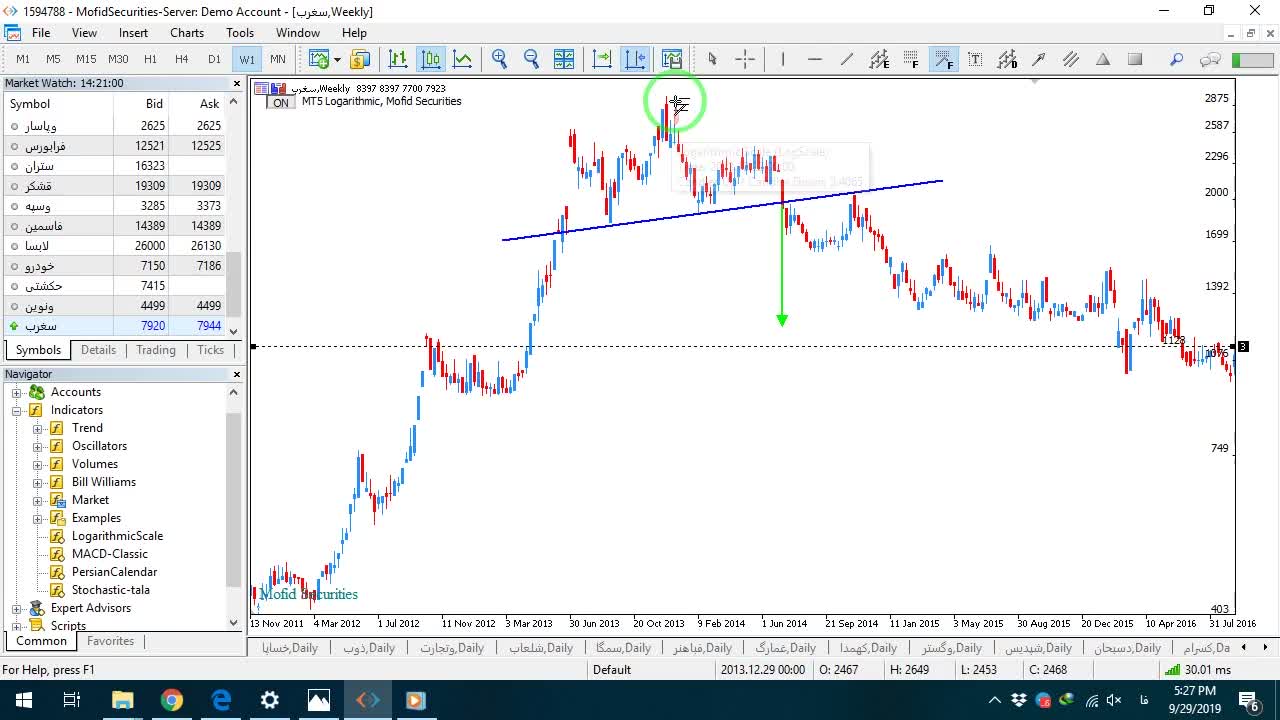The width and height of the screenshot is (1280, 720).
Task: Click the ON button on the chart
Action: point(281,102)
